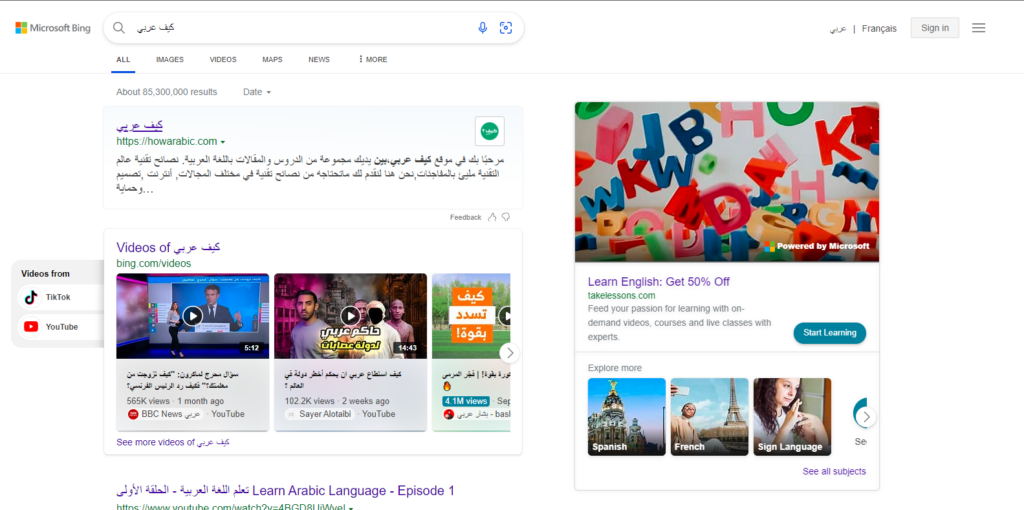The width and height of the screenshot is (1024, 510).
Task: Open the French subject thumbnail
Action: click(x=709, y=417)
